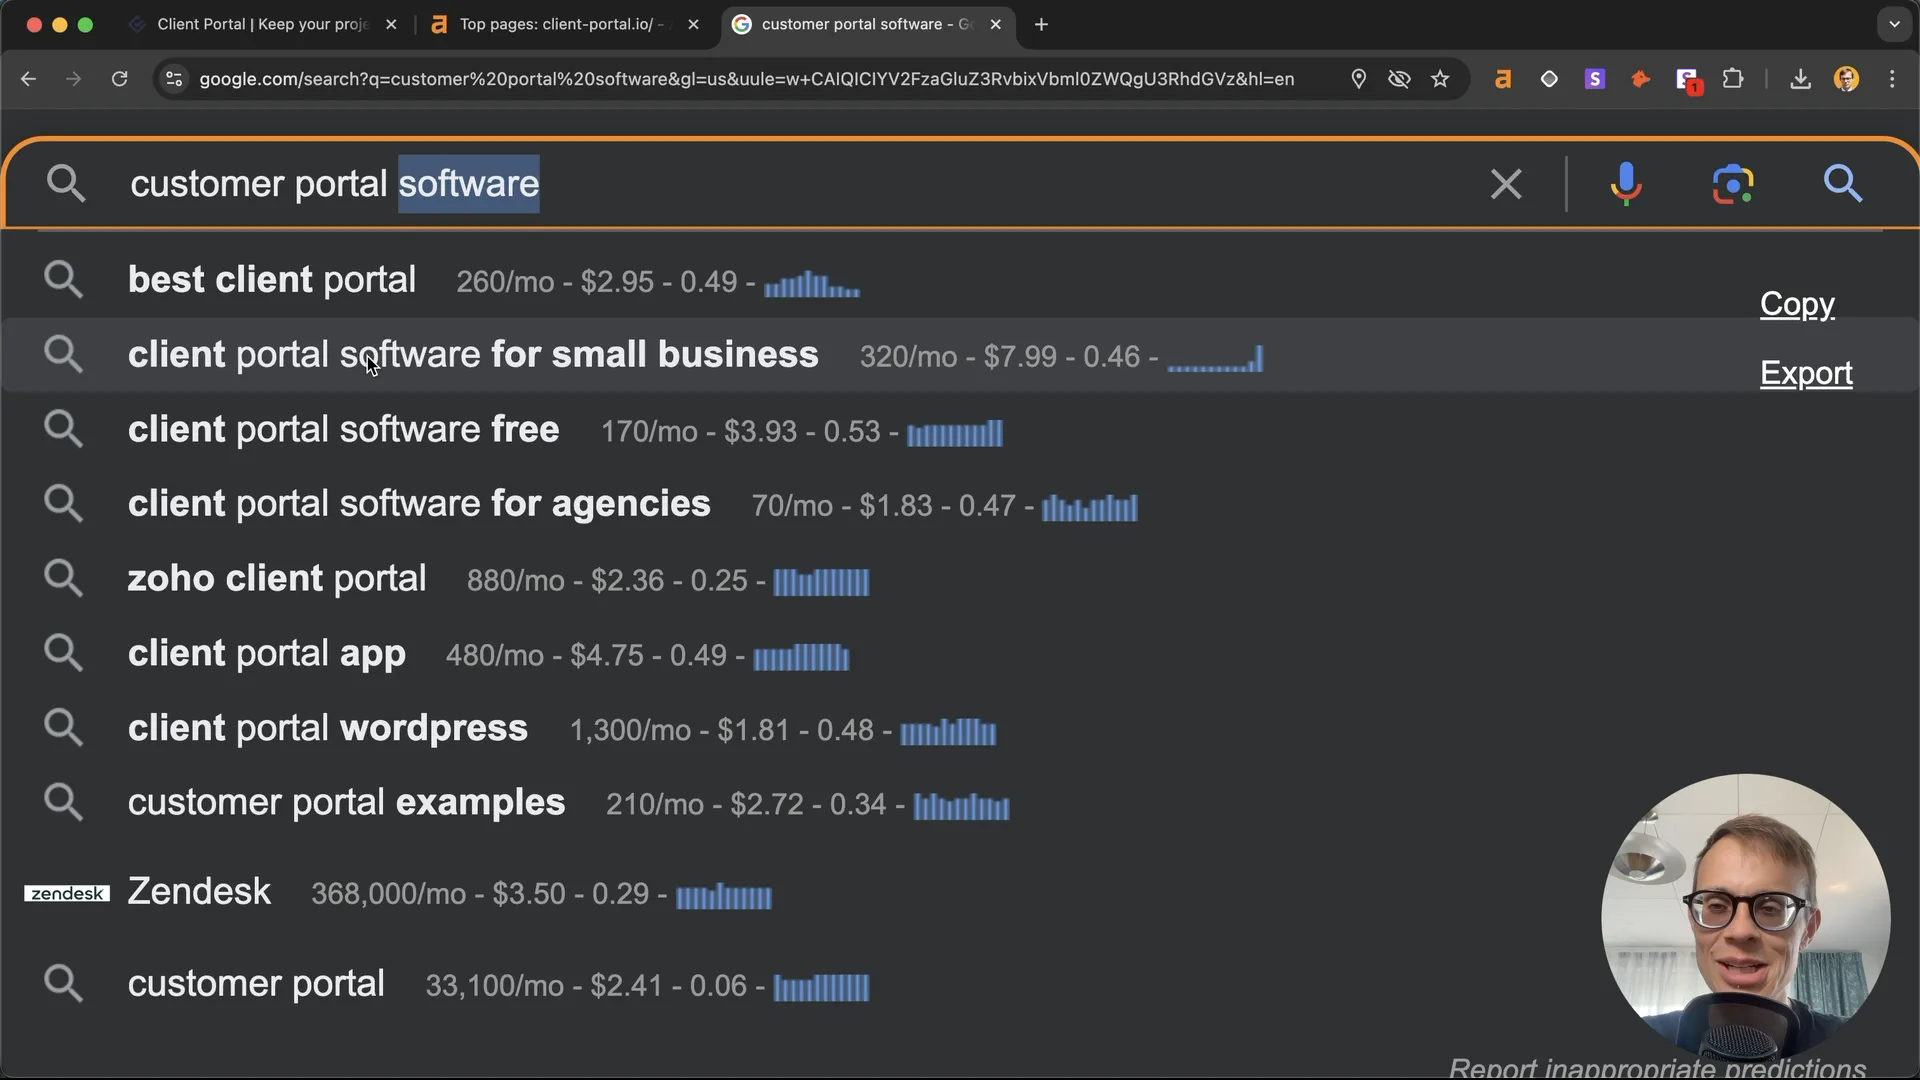The height and width of the screenshot is (1080, 1920).
Task: Click inside the Google search input field
Action: [x=800, y=184]
